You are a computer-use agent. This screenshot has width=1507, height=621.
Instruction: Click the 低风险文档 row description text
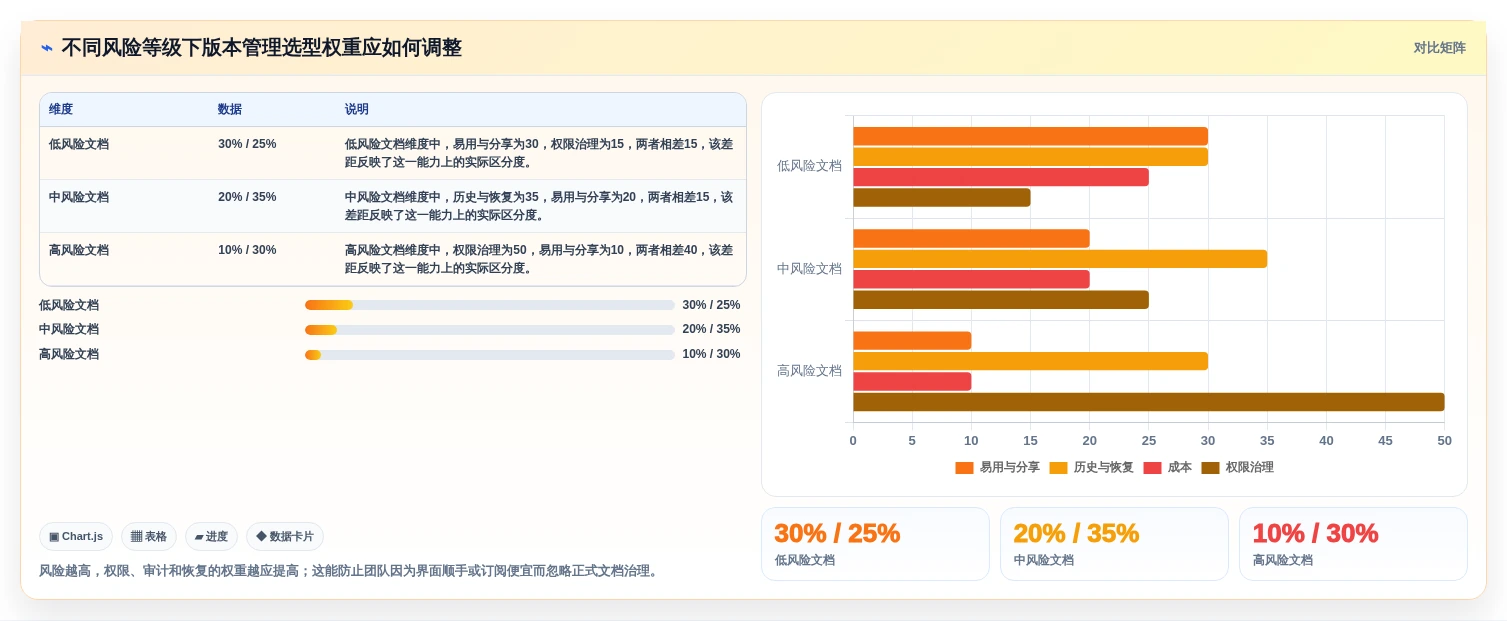[x=539, y=153]
